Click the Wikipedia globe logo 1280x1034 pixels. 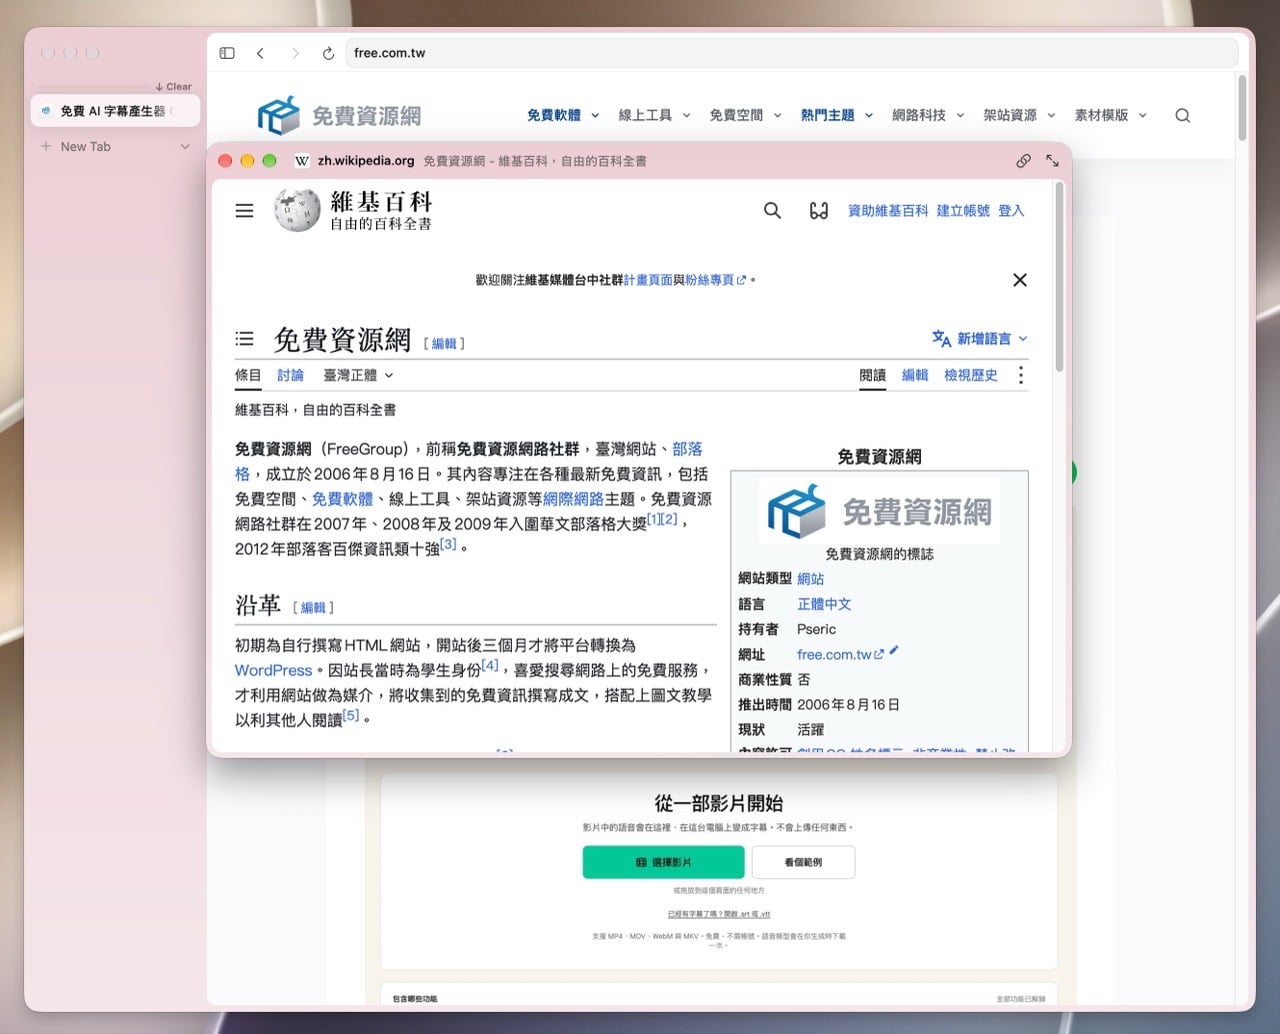point(297,210)
